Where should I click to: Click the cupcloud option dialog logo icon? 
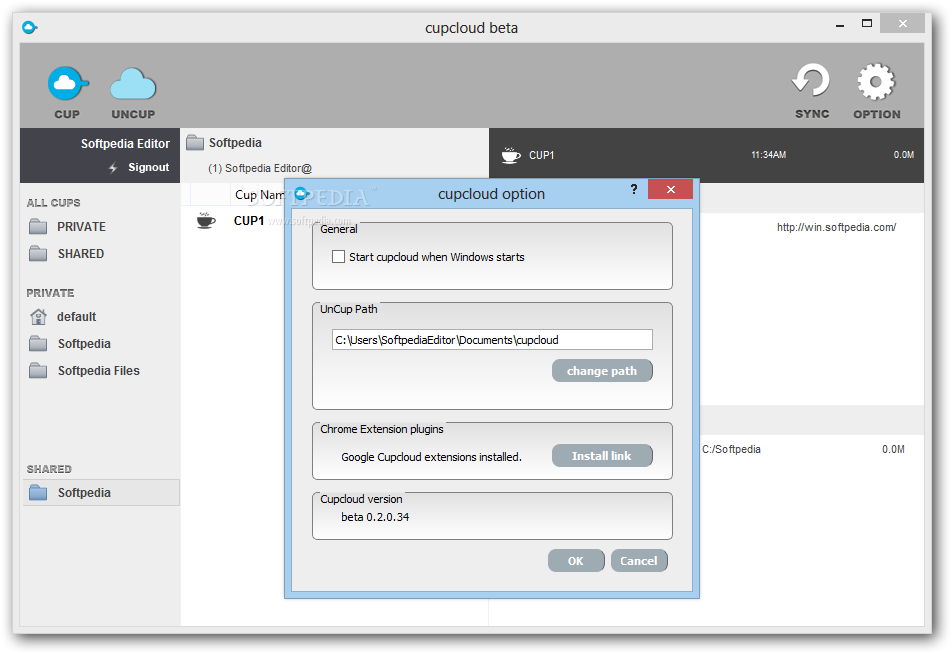pos(301,194)
